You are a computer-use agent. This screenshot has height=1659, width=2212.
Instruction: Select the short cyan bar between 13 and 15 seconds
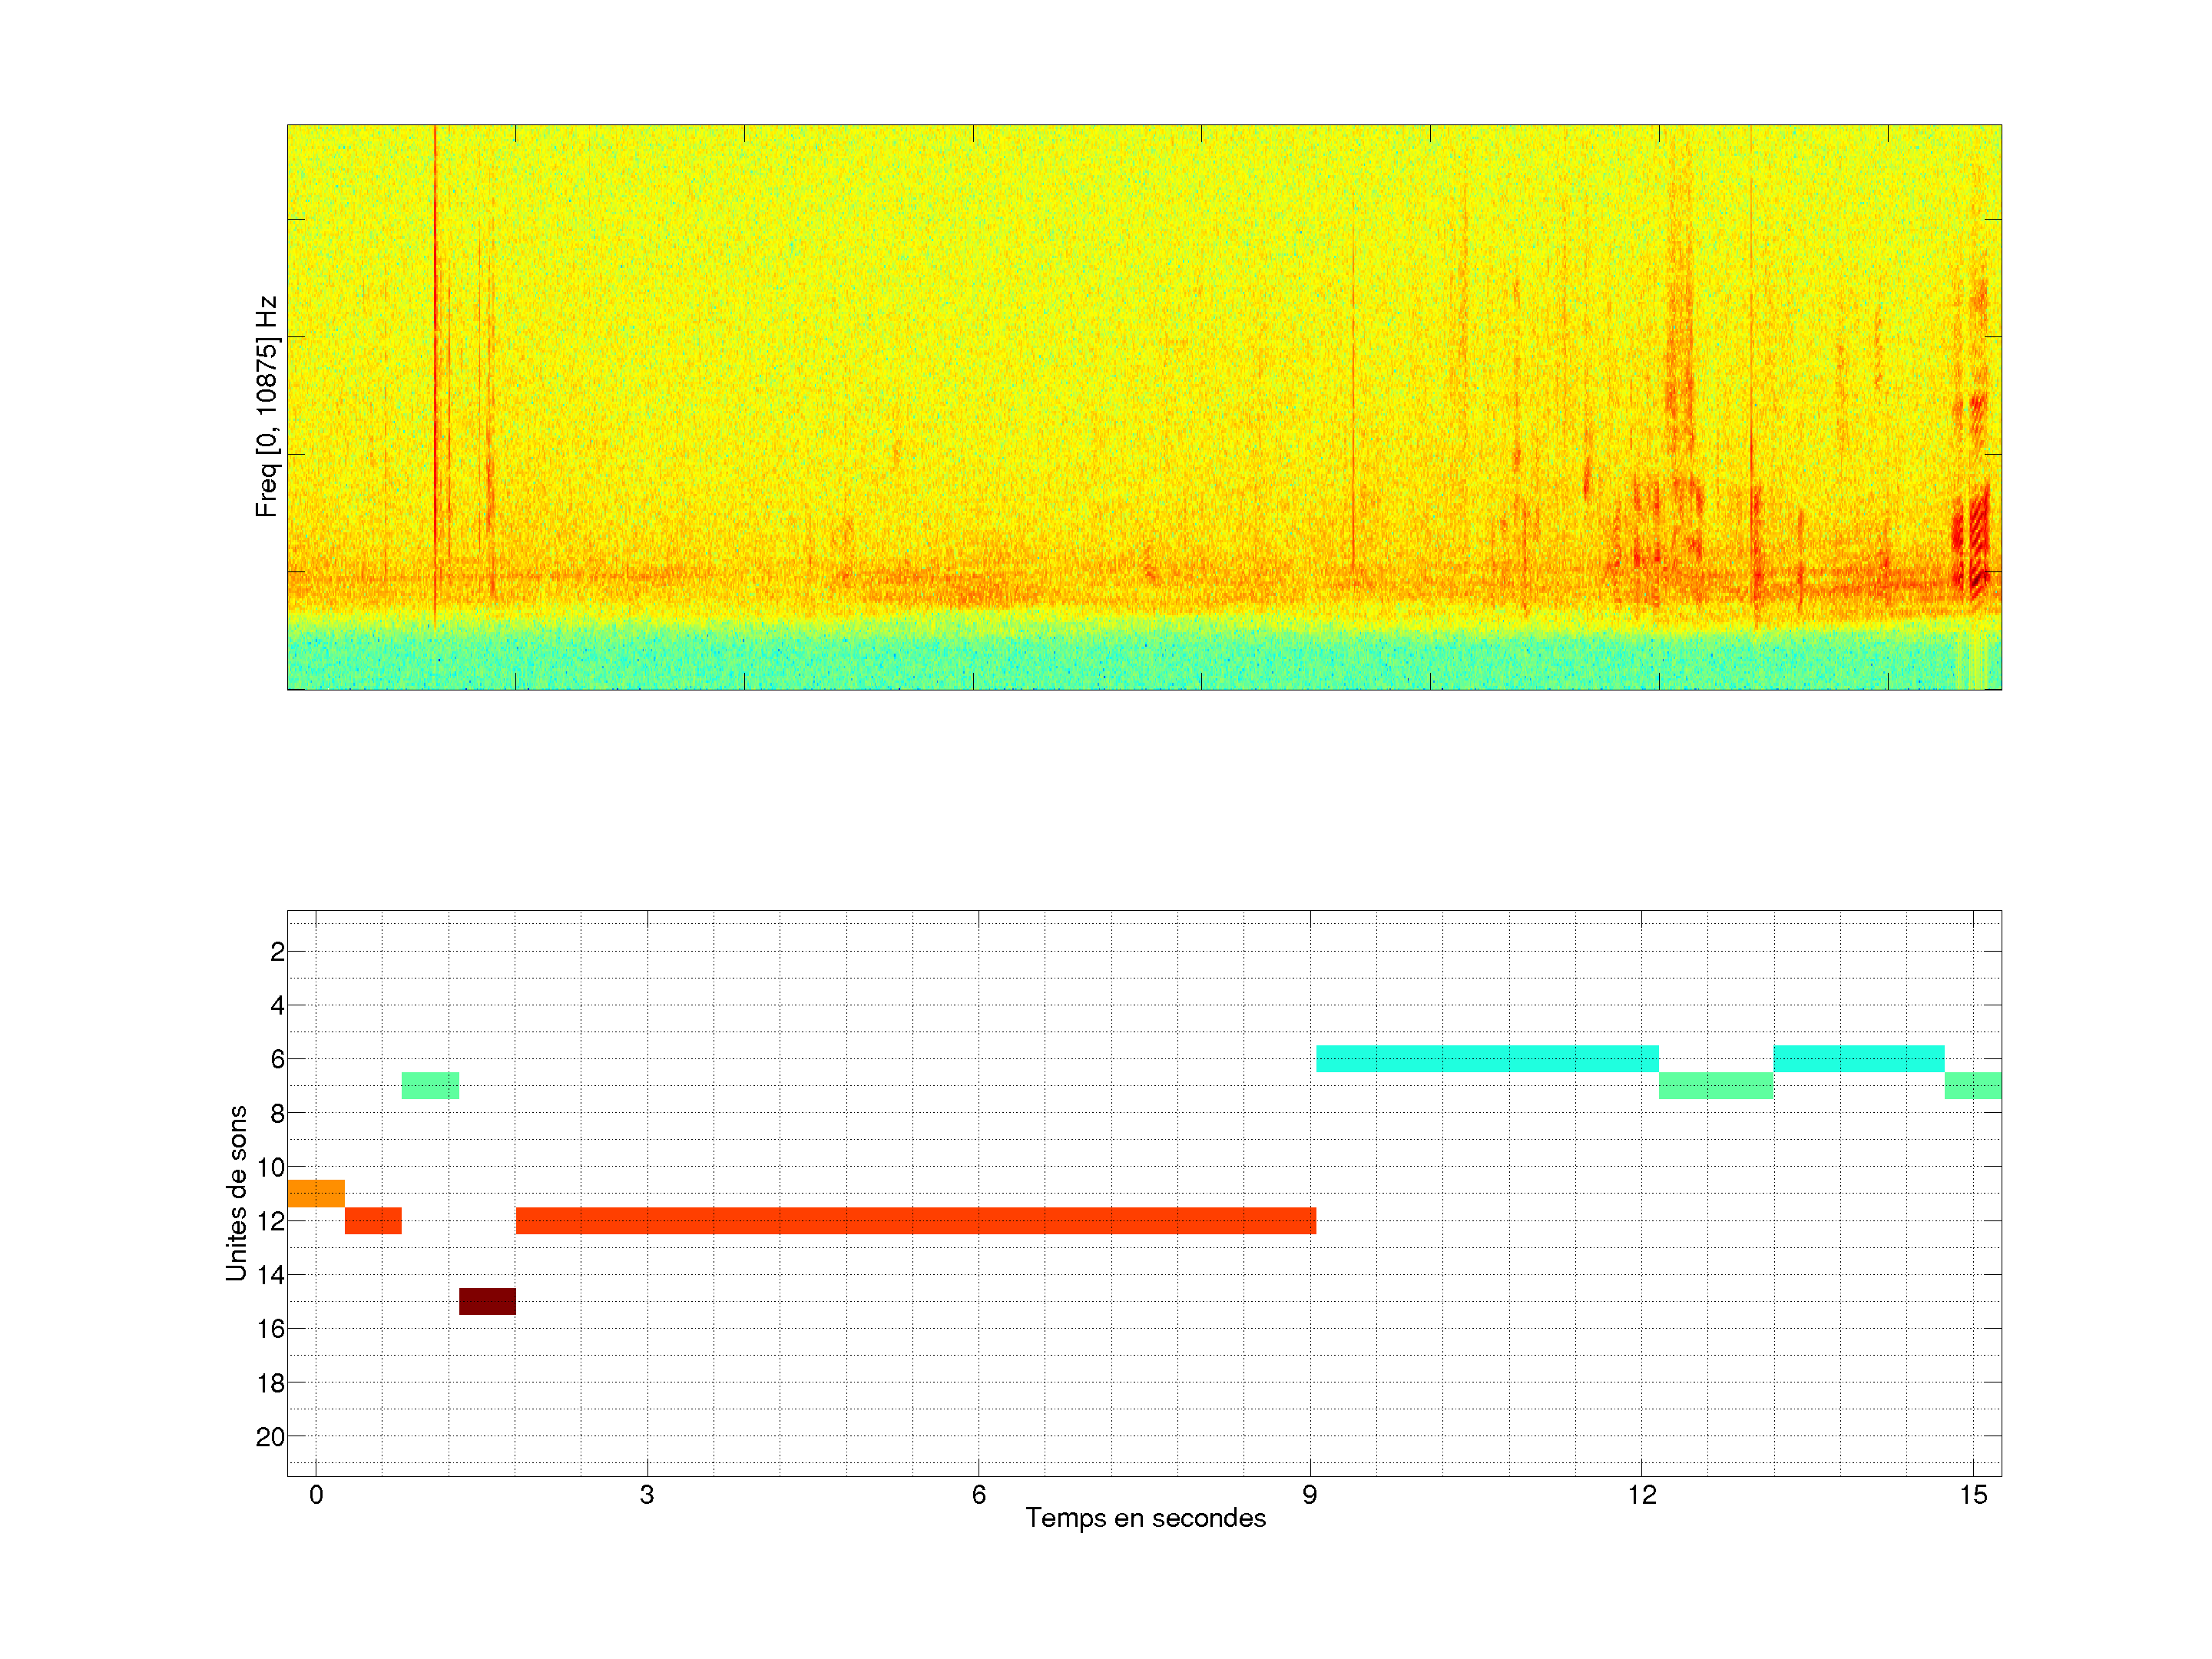[x=1858, y=1059]
